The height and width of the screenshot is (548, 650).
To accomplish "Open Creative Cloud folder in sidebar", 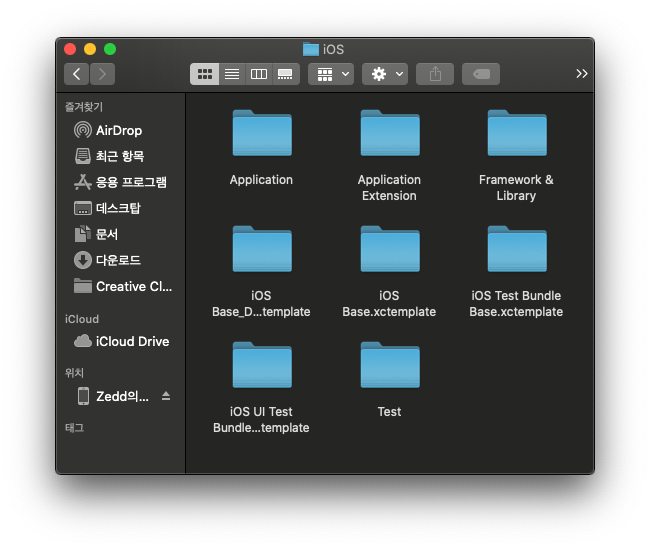I will (x=122, y=286).
